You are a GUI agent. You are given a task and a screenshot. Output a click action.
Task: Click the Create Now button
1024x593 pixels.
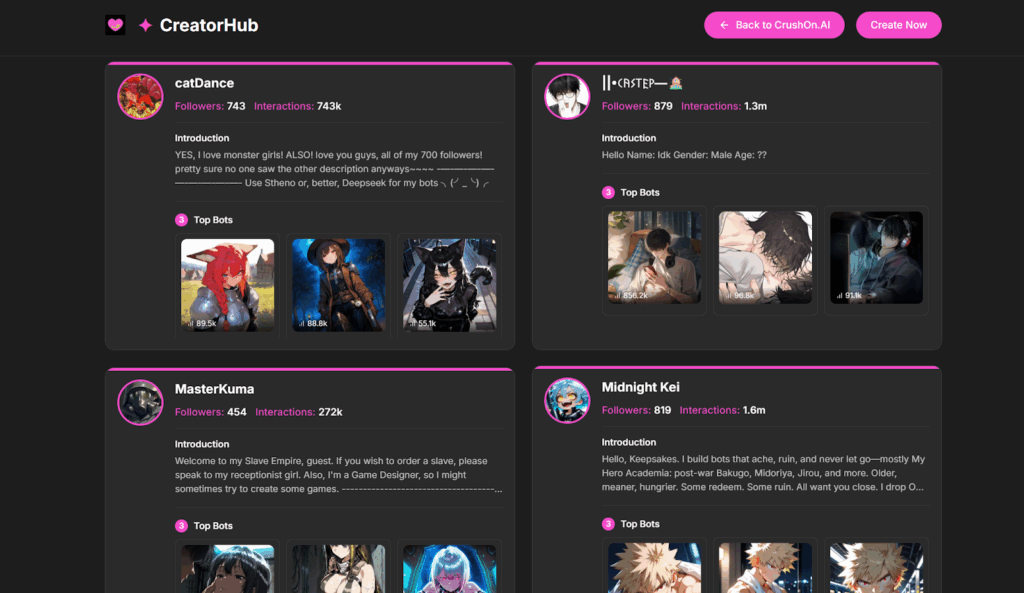click(899, 25)
